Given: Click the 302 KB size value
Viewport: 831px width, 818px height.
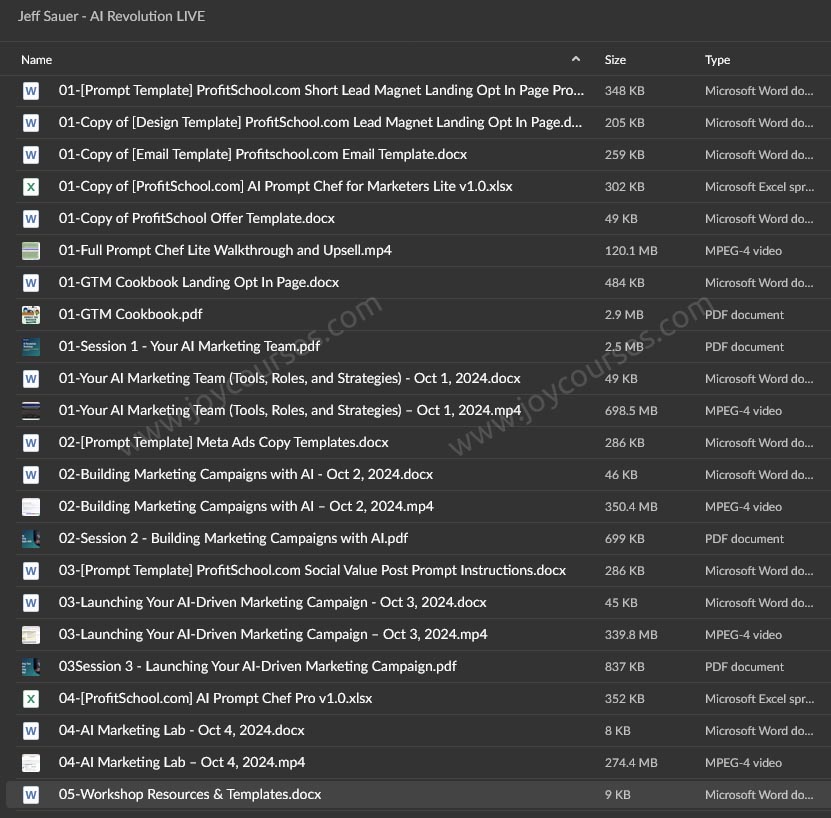Looking at the screenshot, I should click(x=625, y=187).
